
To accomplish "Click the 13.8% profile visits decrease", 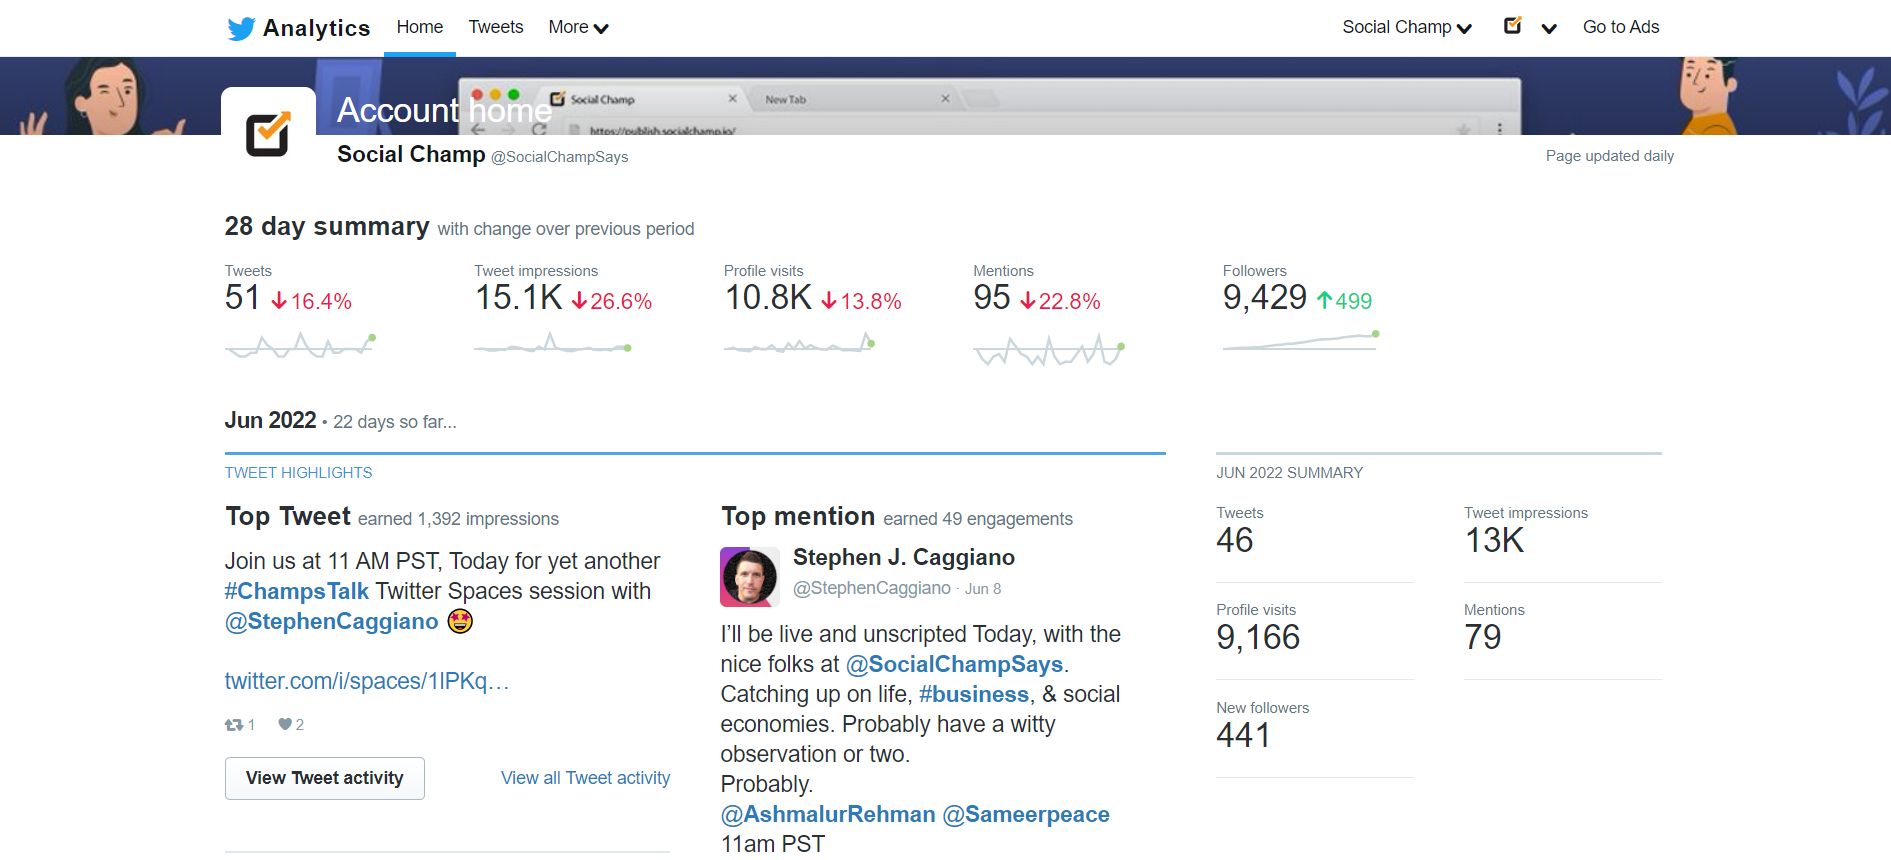I will pyautogui.click(x=861, y=301).
